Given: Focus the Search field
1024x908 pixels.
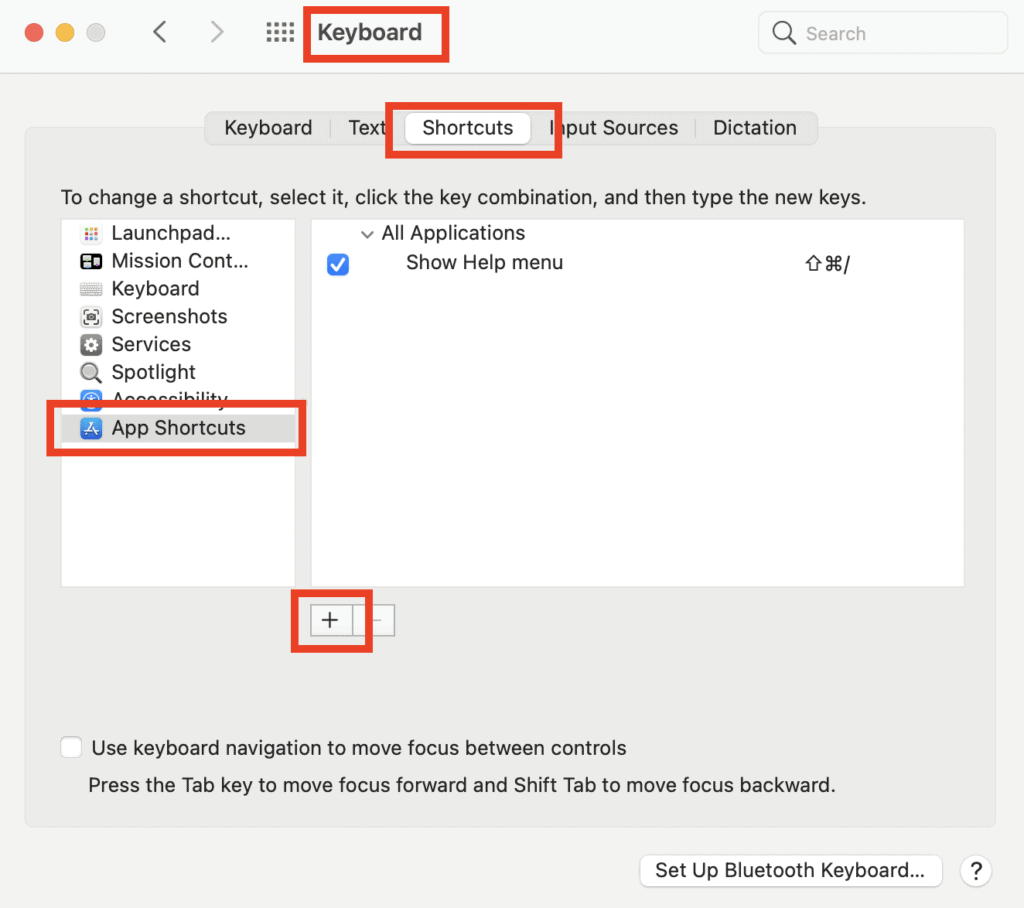Looking at the screenshot, I should [883, 33].
